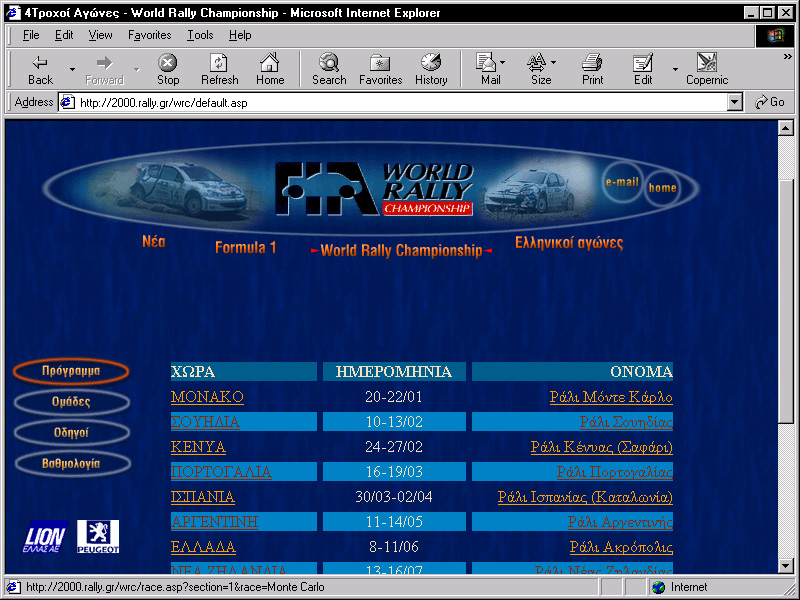
Task: Open the ΠΟΡΤΟΓΑΛΙΑ country link
Action: (221, 472)
